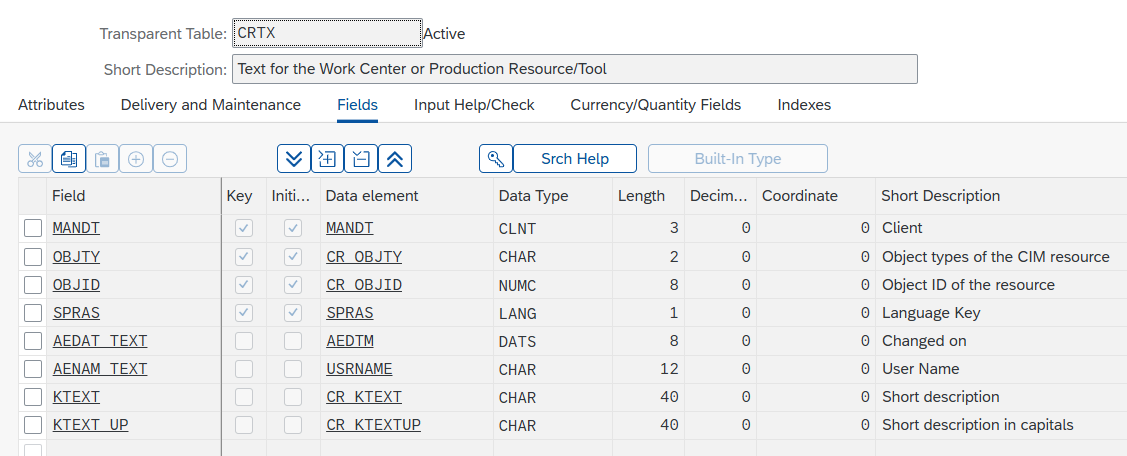Toggle the Key checkbox for AEDAT_TEXT
The height and width of the screenshot is (456, 1127).
point(244,341)
